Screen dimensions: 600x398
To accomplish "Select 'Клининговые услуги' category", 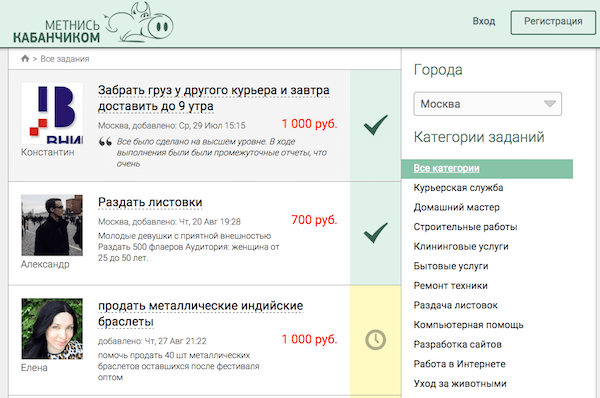I will pyautogui.click(x=461, y=246).
